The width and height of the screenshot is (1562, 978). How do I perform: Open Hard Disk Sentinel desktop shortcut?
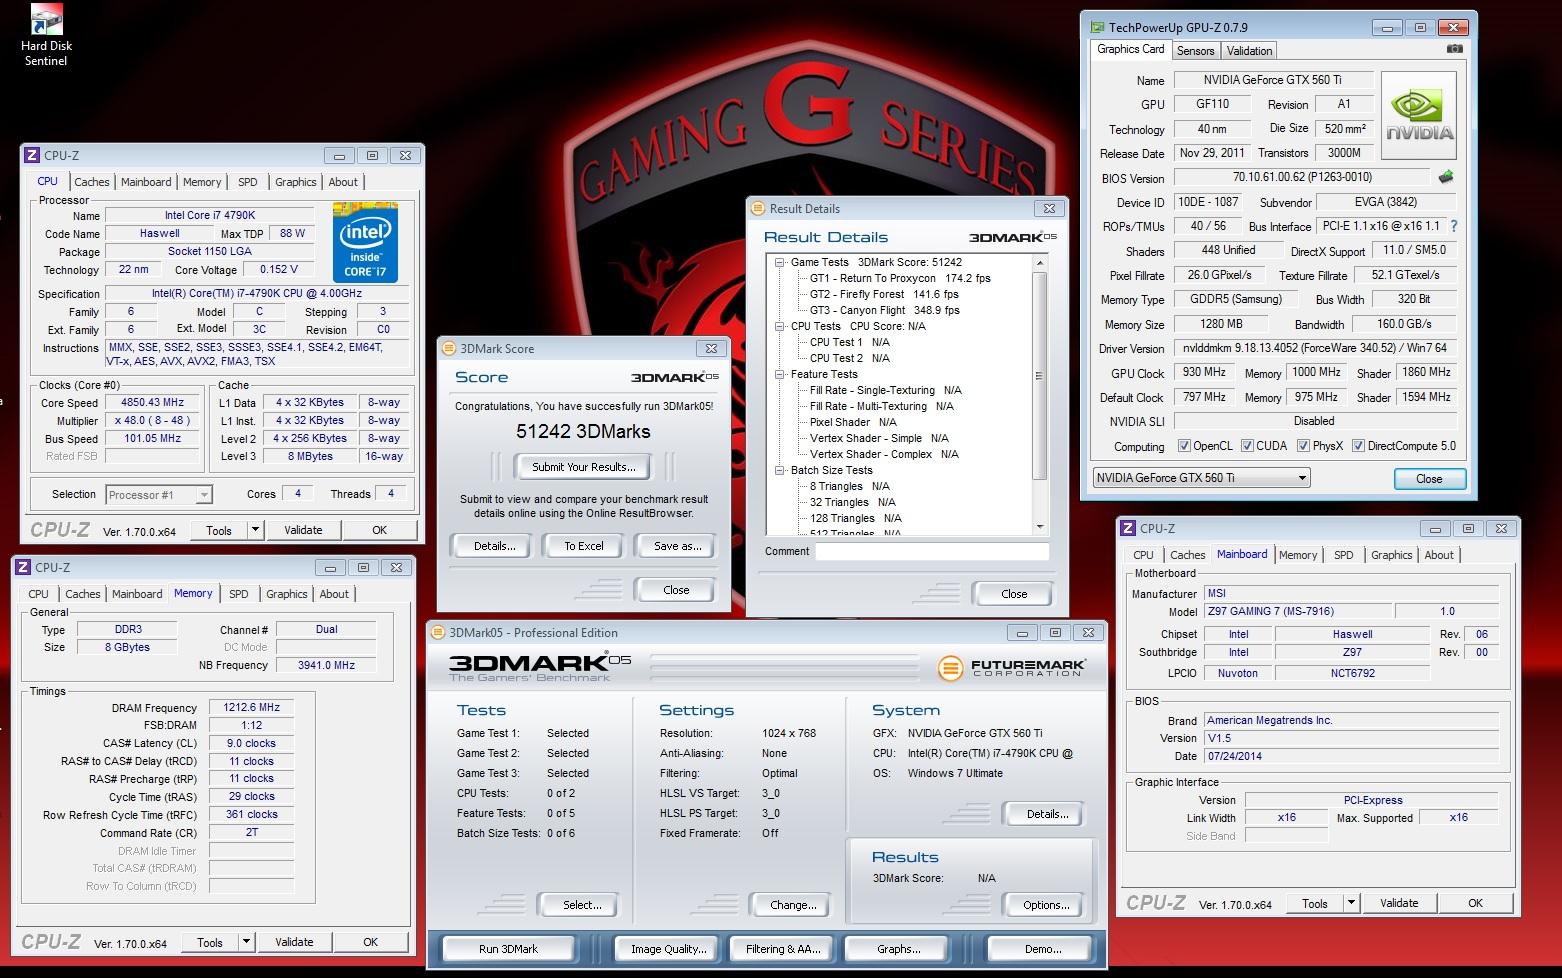[x=46, y=35]
